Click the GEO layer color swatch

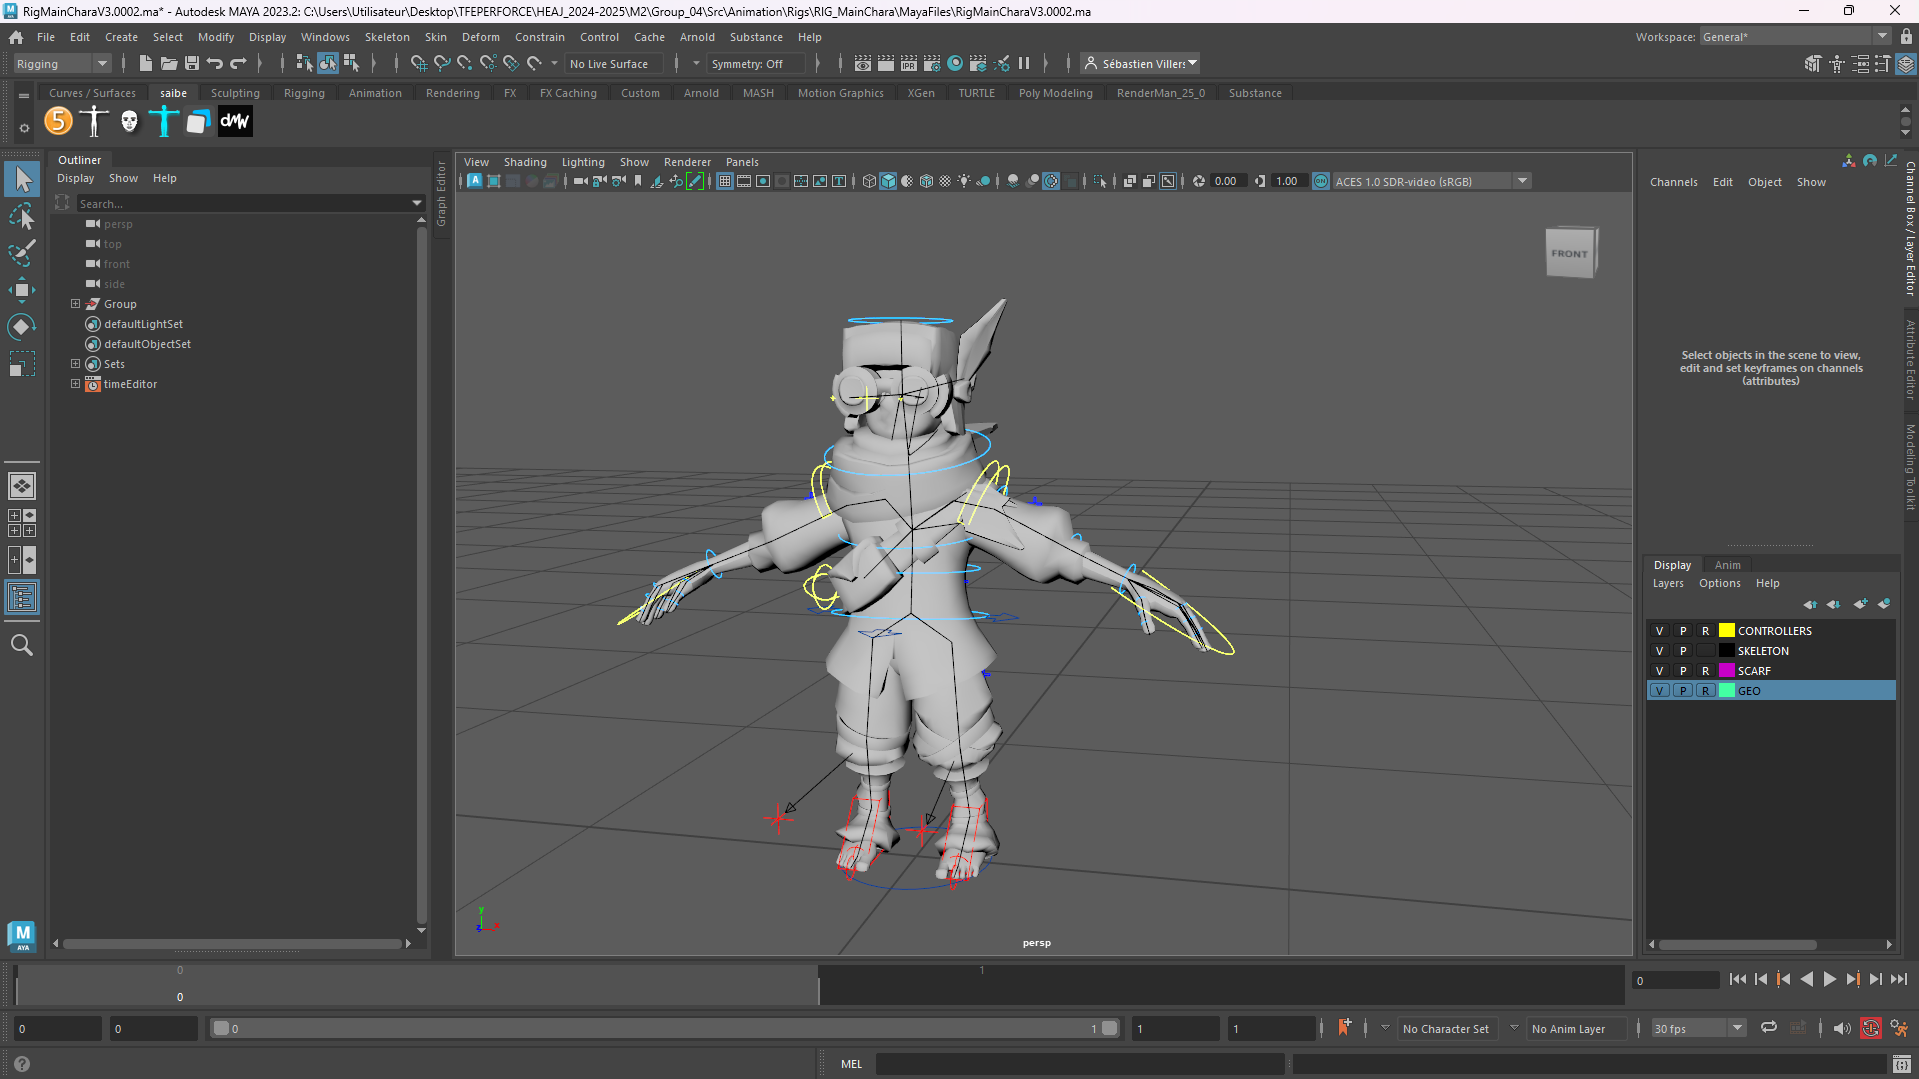pyautogui.click(x=1726, y=691)
